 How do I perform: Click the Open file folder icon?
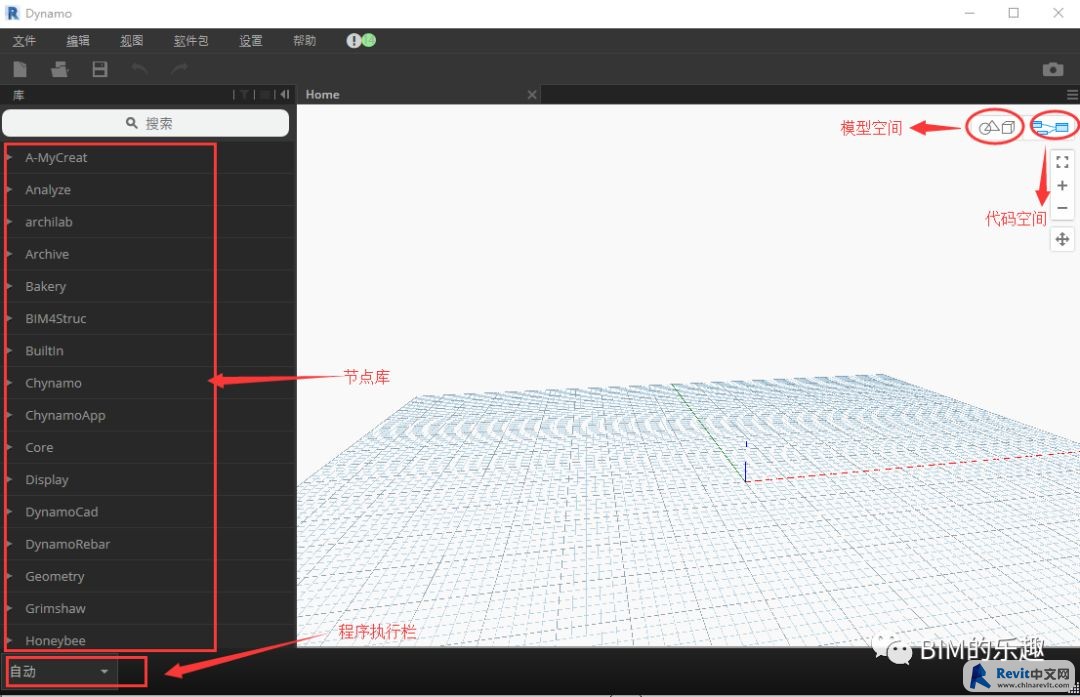coord(60,69)
